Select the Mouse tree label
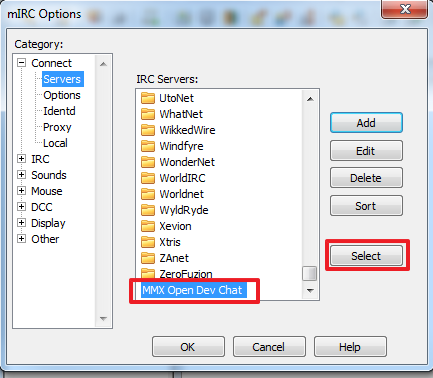The width and height of the screenshot is (433, 378). [x=47, y=191]
